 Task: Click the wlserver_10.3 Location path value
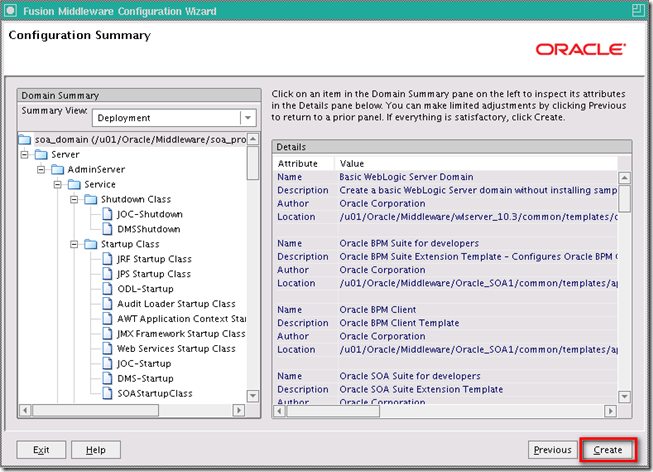click(479, 217)
